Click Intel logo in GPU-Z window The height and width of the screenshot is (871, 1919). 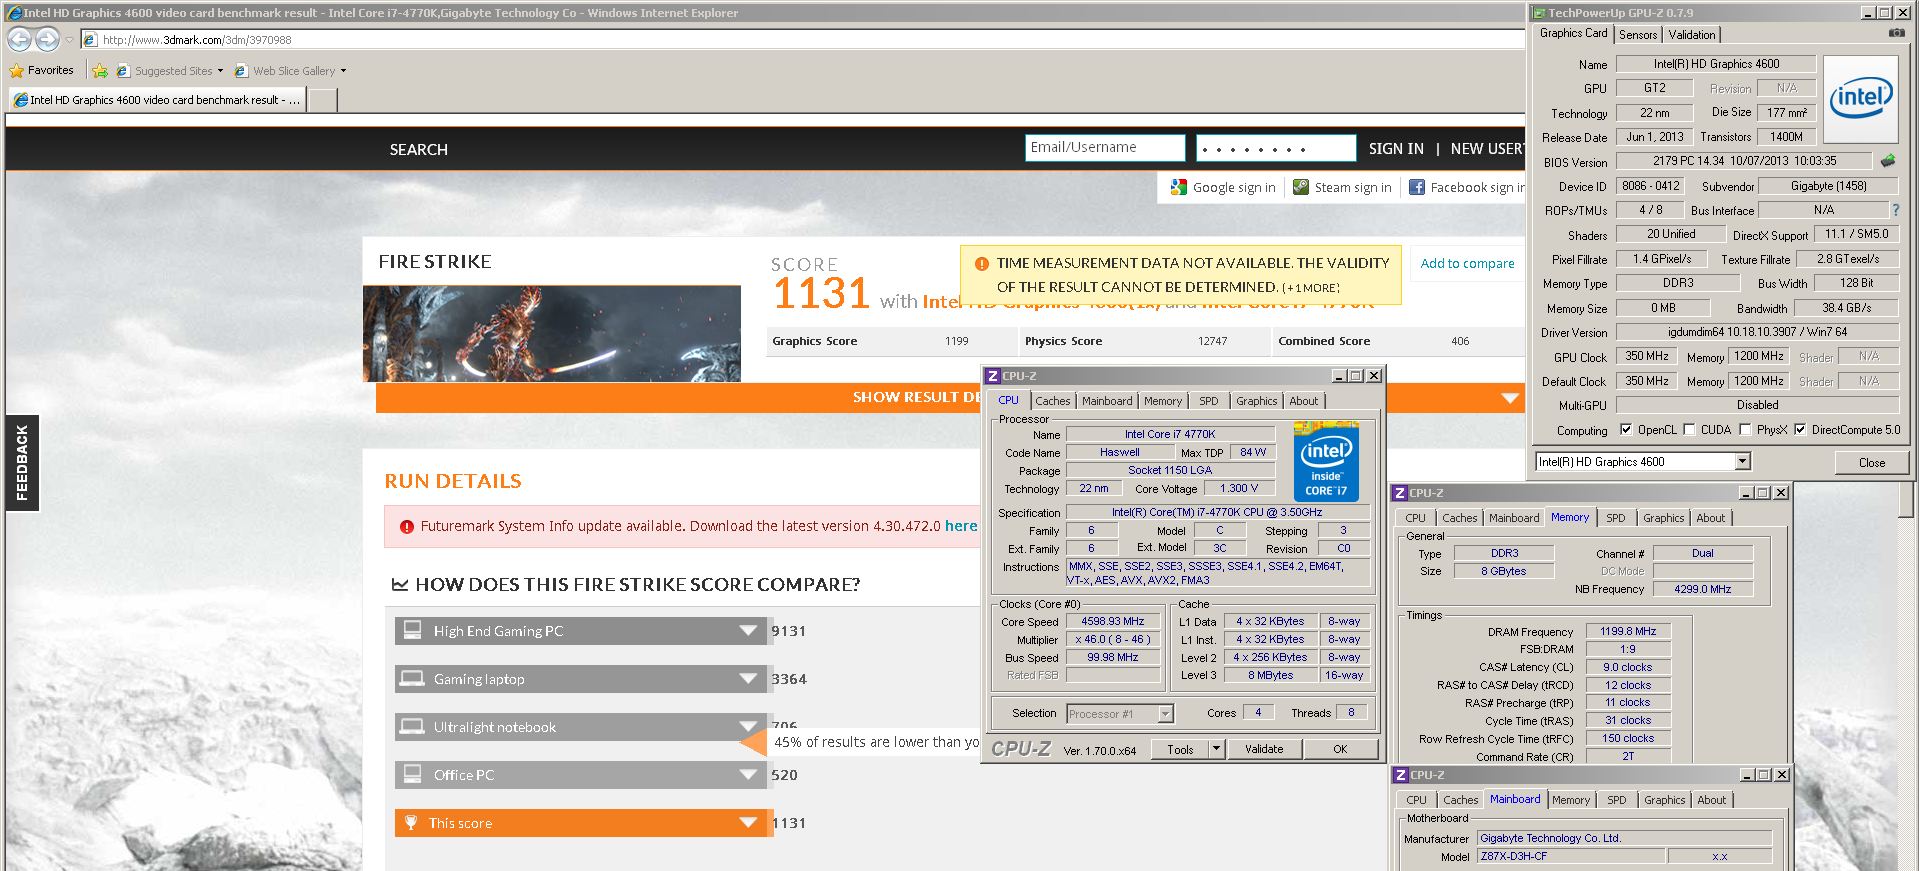[x=1860, y=99]
